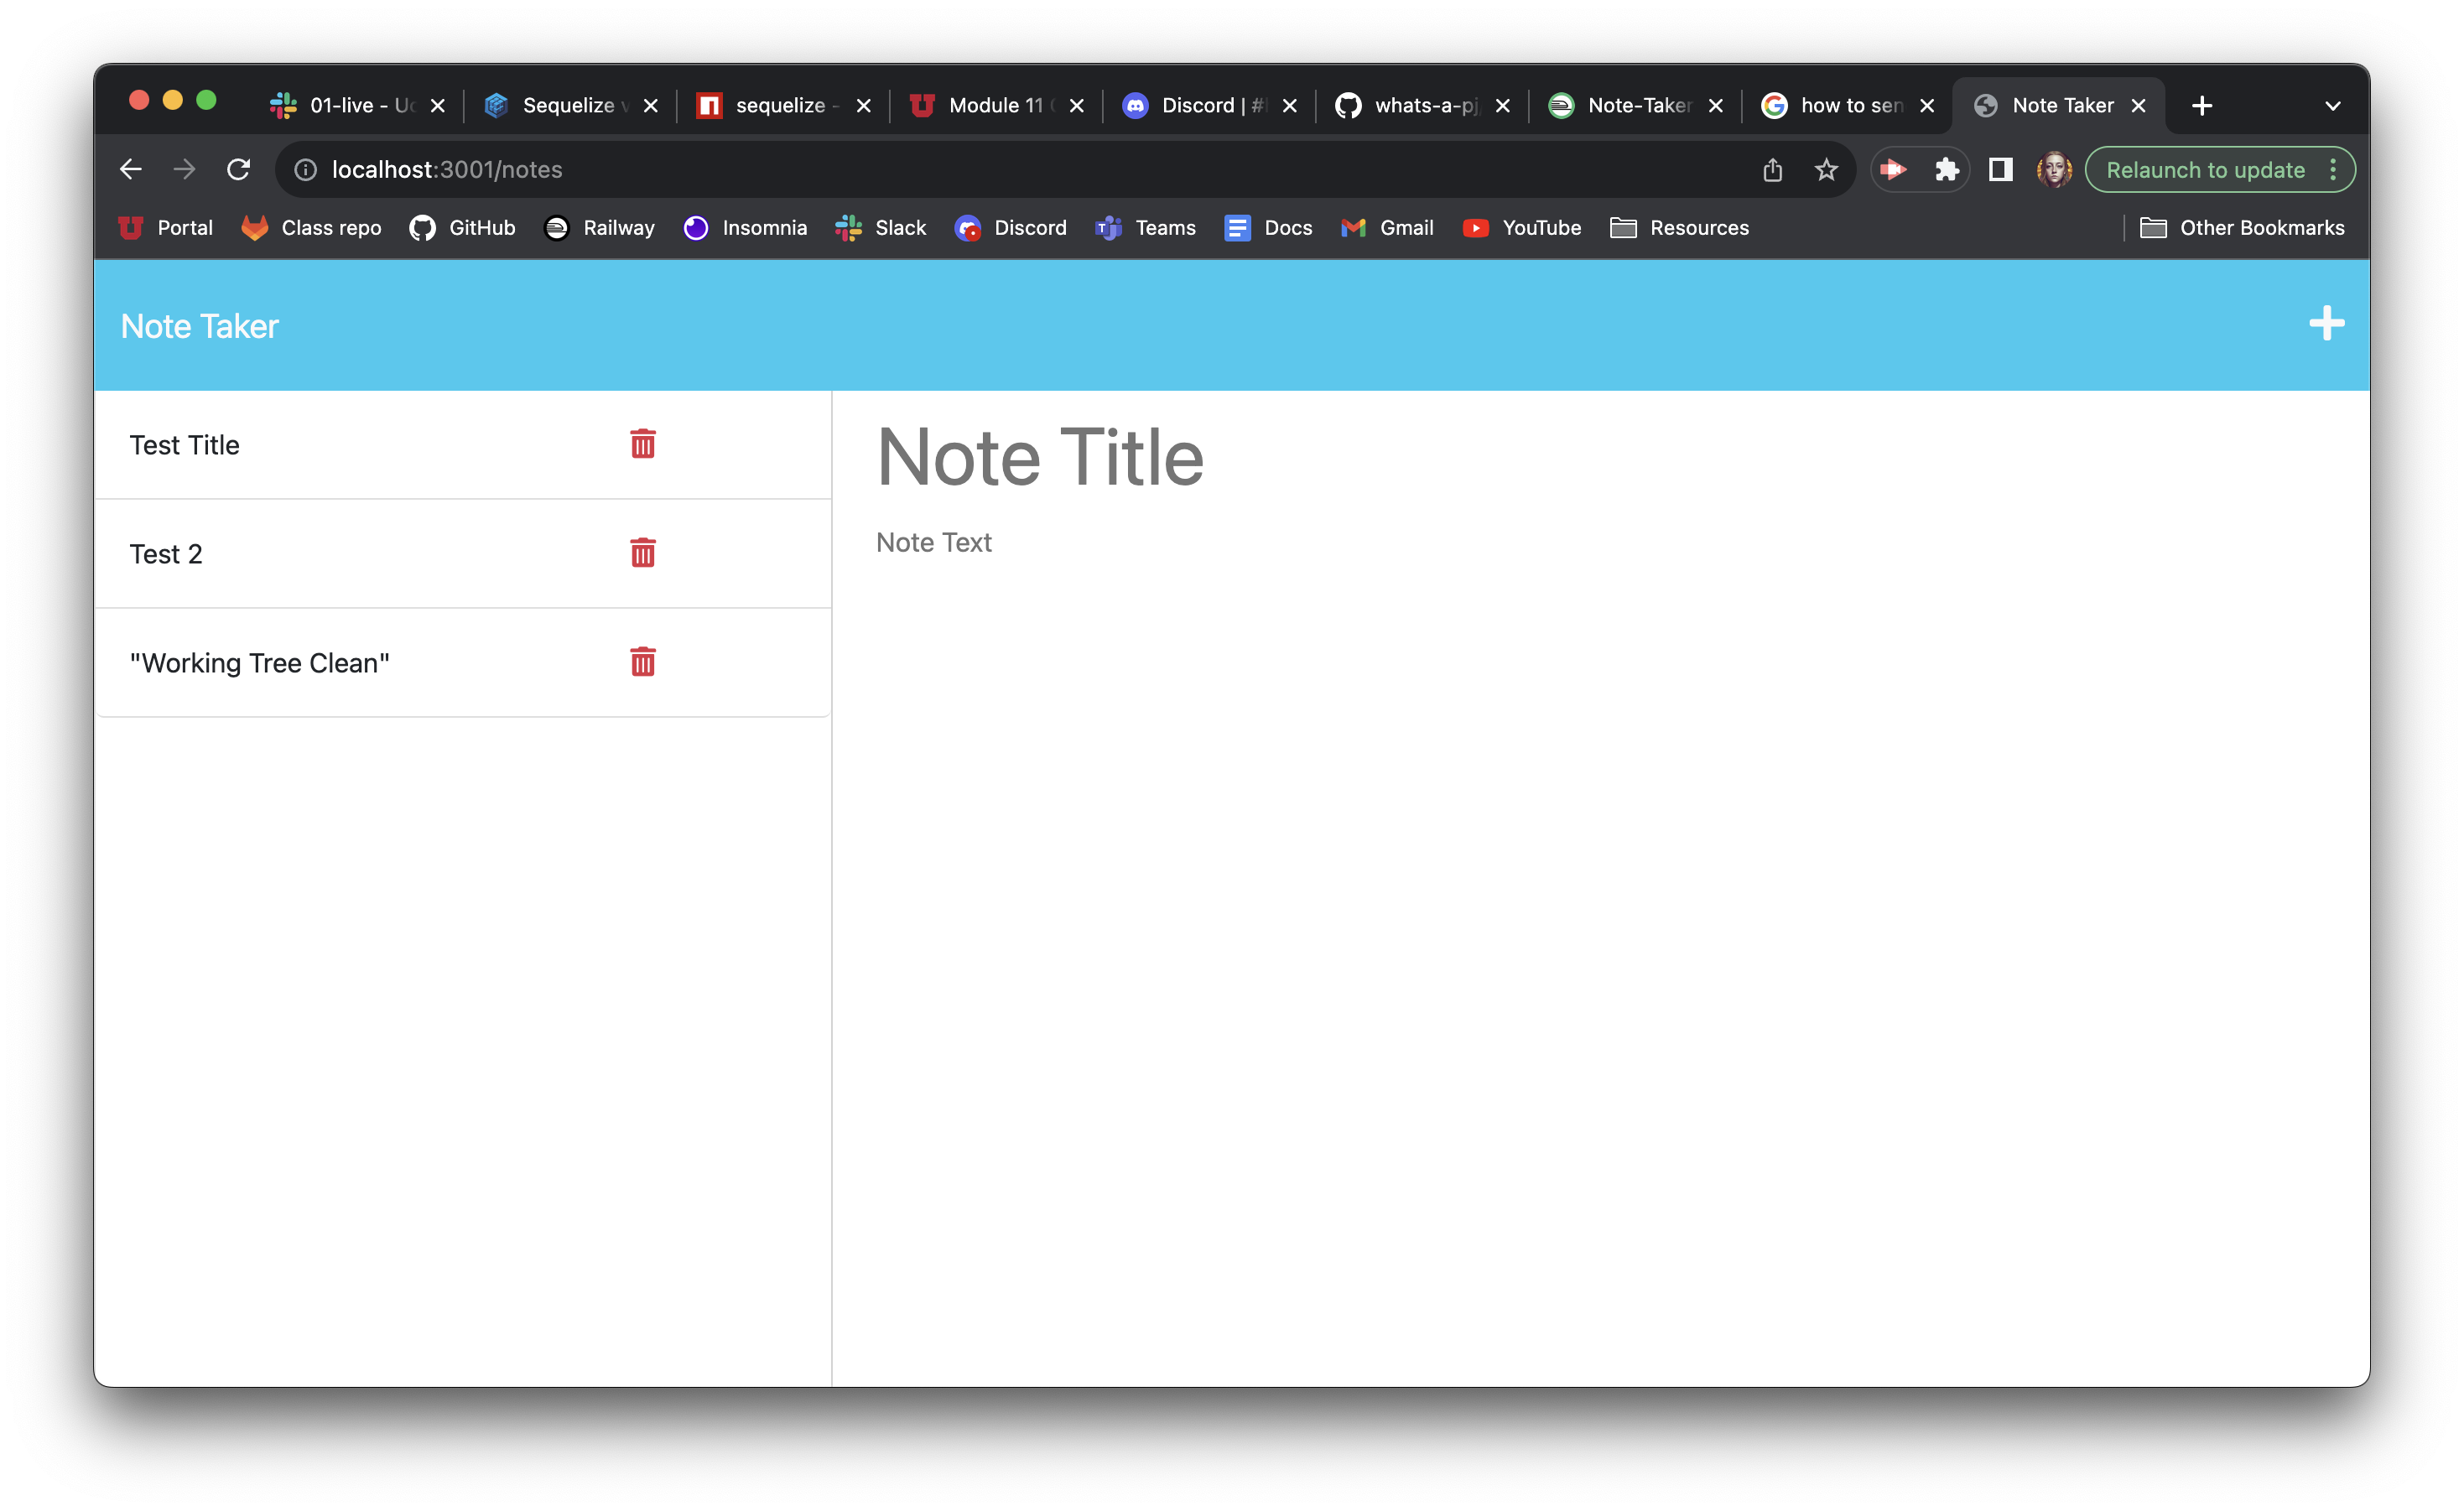This screenshot has width=2464, height=1511.
Task: Select the 'Test 2' note from sidebar
Action: pyautogui.click(x=167, y=553)
